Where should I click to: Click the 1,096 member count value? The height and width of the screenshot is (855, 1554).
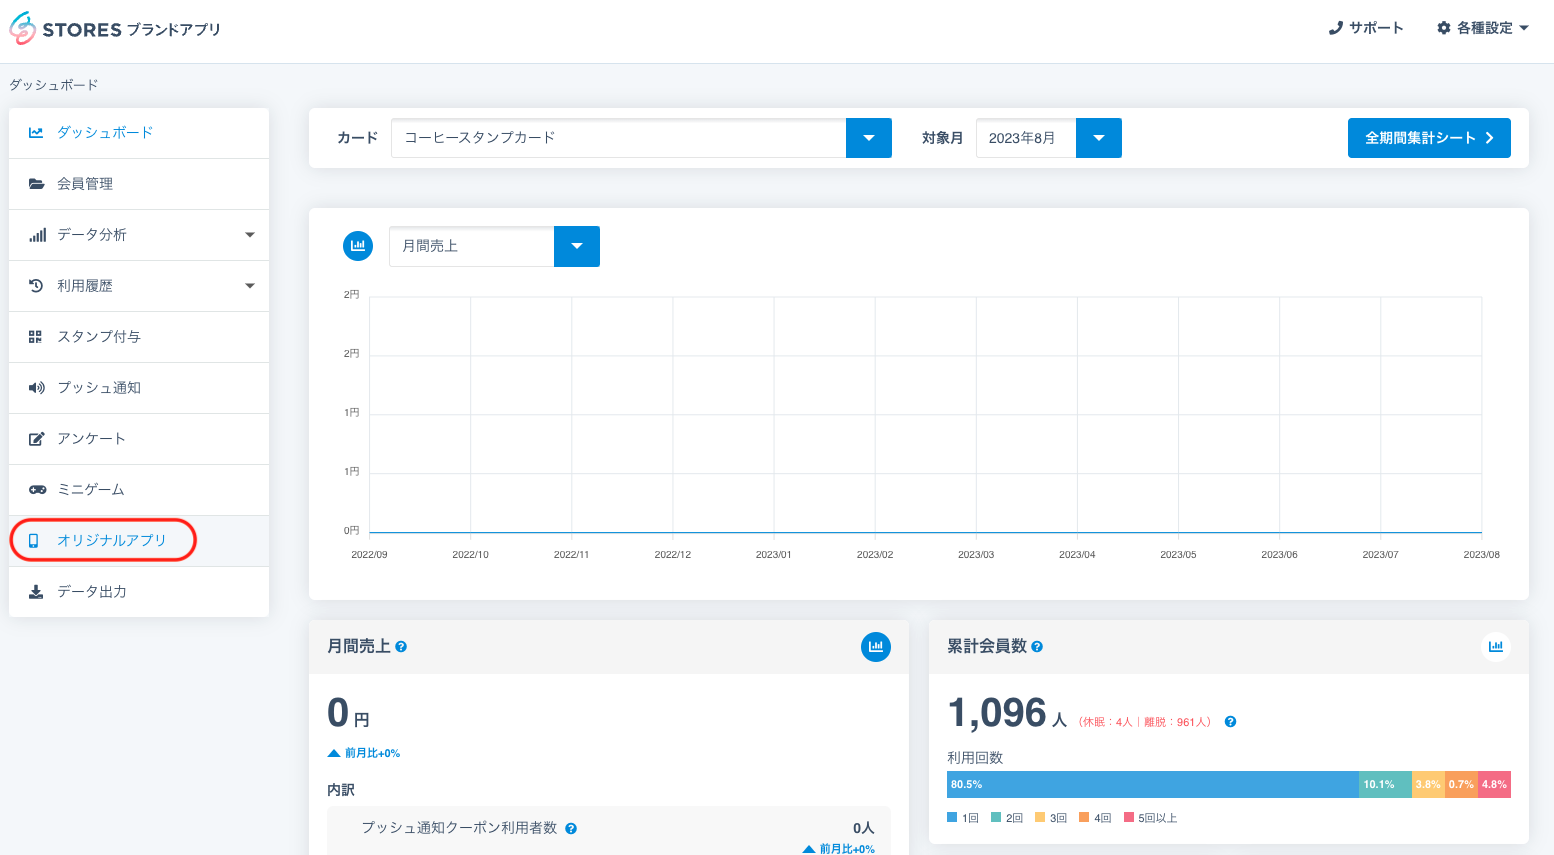(997, 713)
